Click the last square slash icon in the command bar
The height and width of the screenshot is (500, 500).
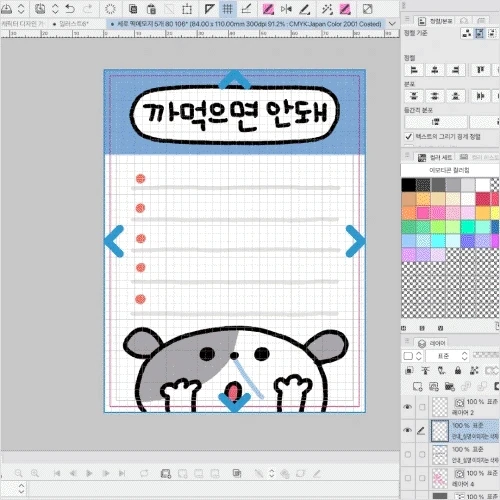coord(367,9)
